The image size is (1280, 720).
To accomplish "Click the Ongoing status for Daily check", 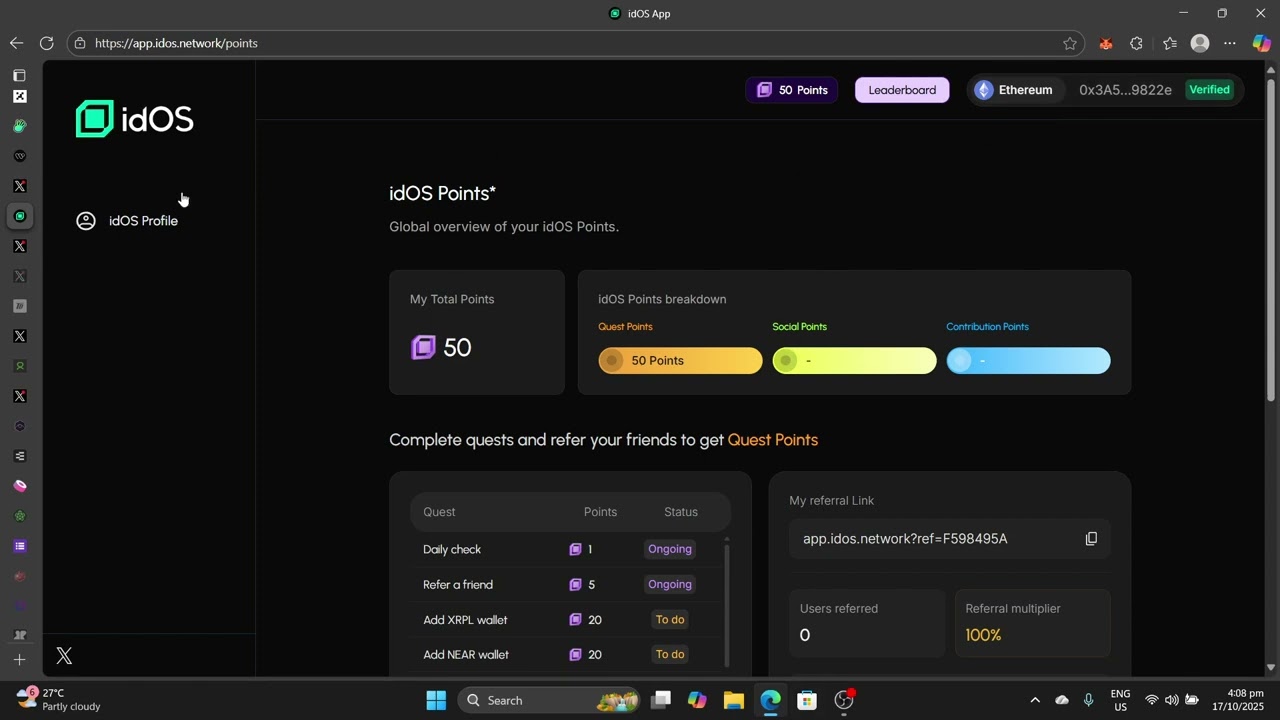I will click(x=670, y=549).
